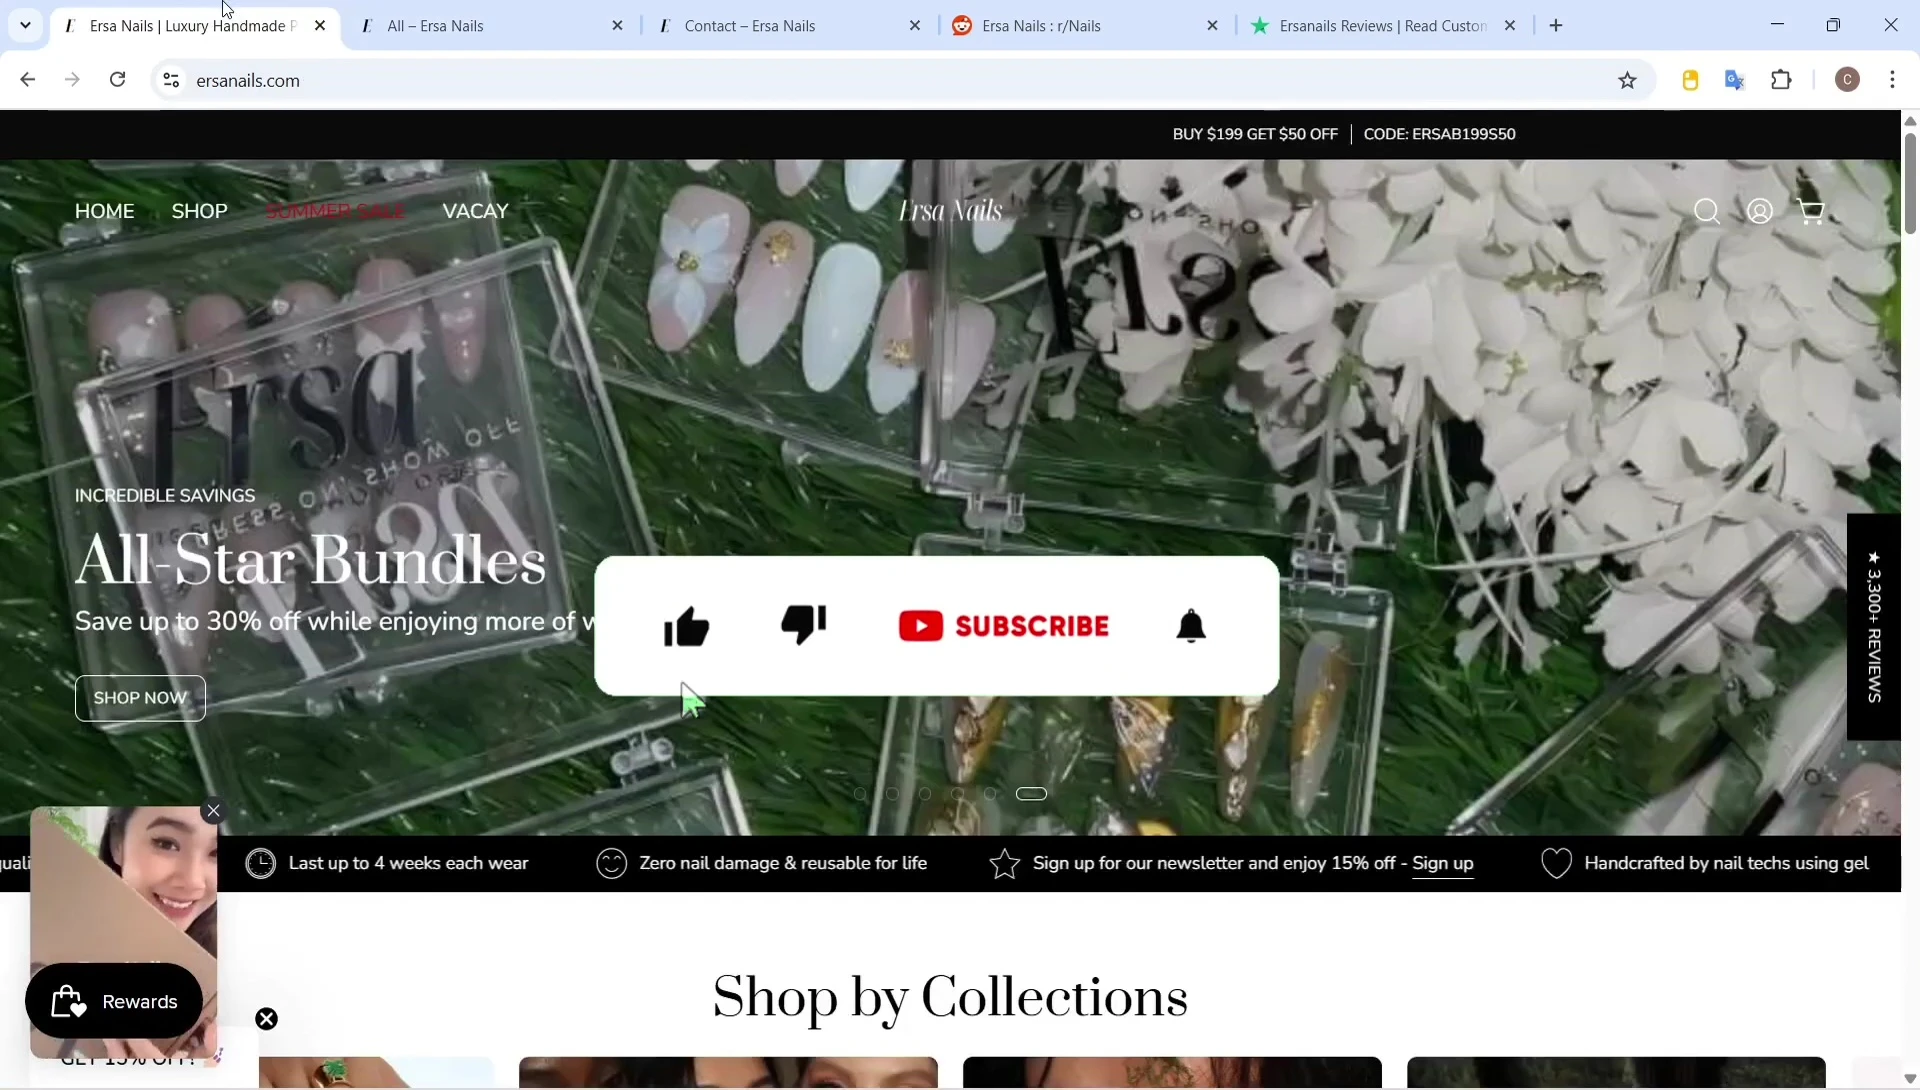Select the first carousel slide dot
The width and height of the screenshot is (1920, 1090).
point(860,794)
